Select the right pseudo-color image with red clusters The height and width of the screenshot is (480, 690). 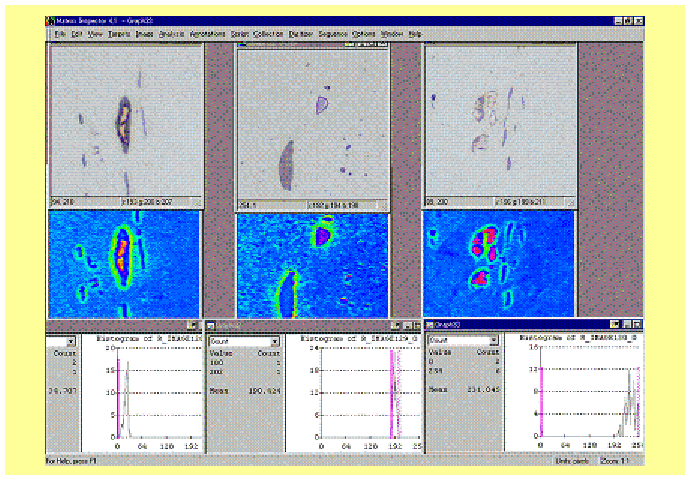[x=499, y=263]
